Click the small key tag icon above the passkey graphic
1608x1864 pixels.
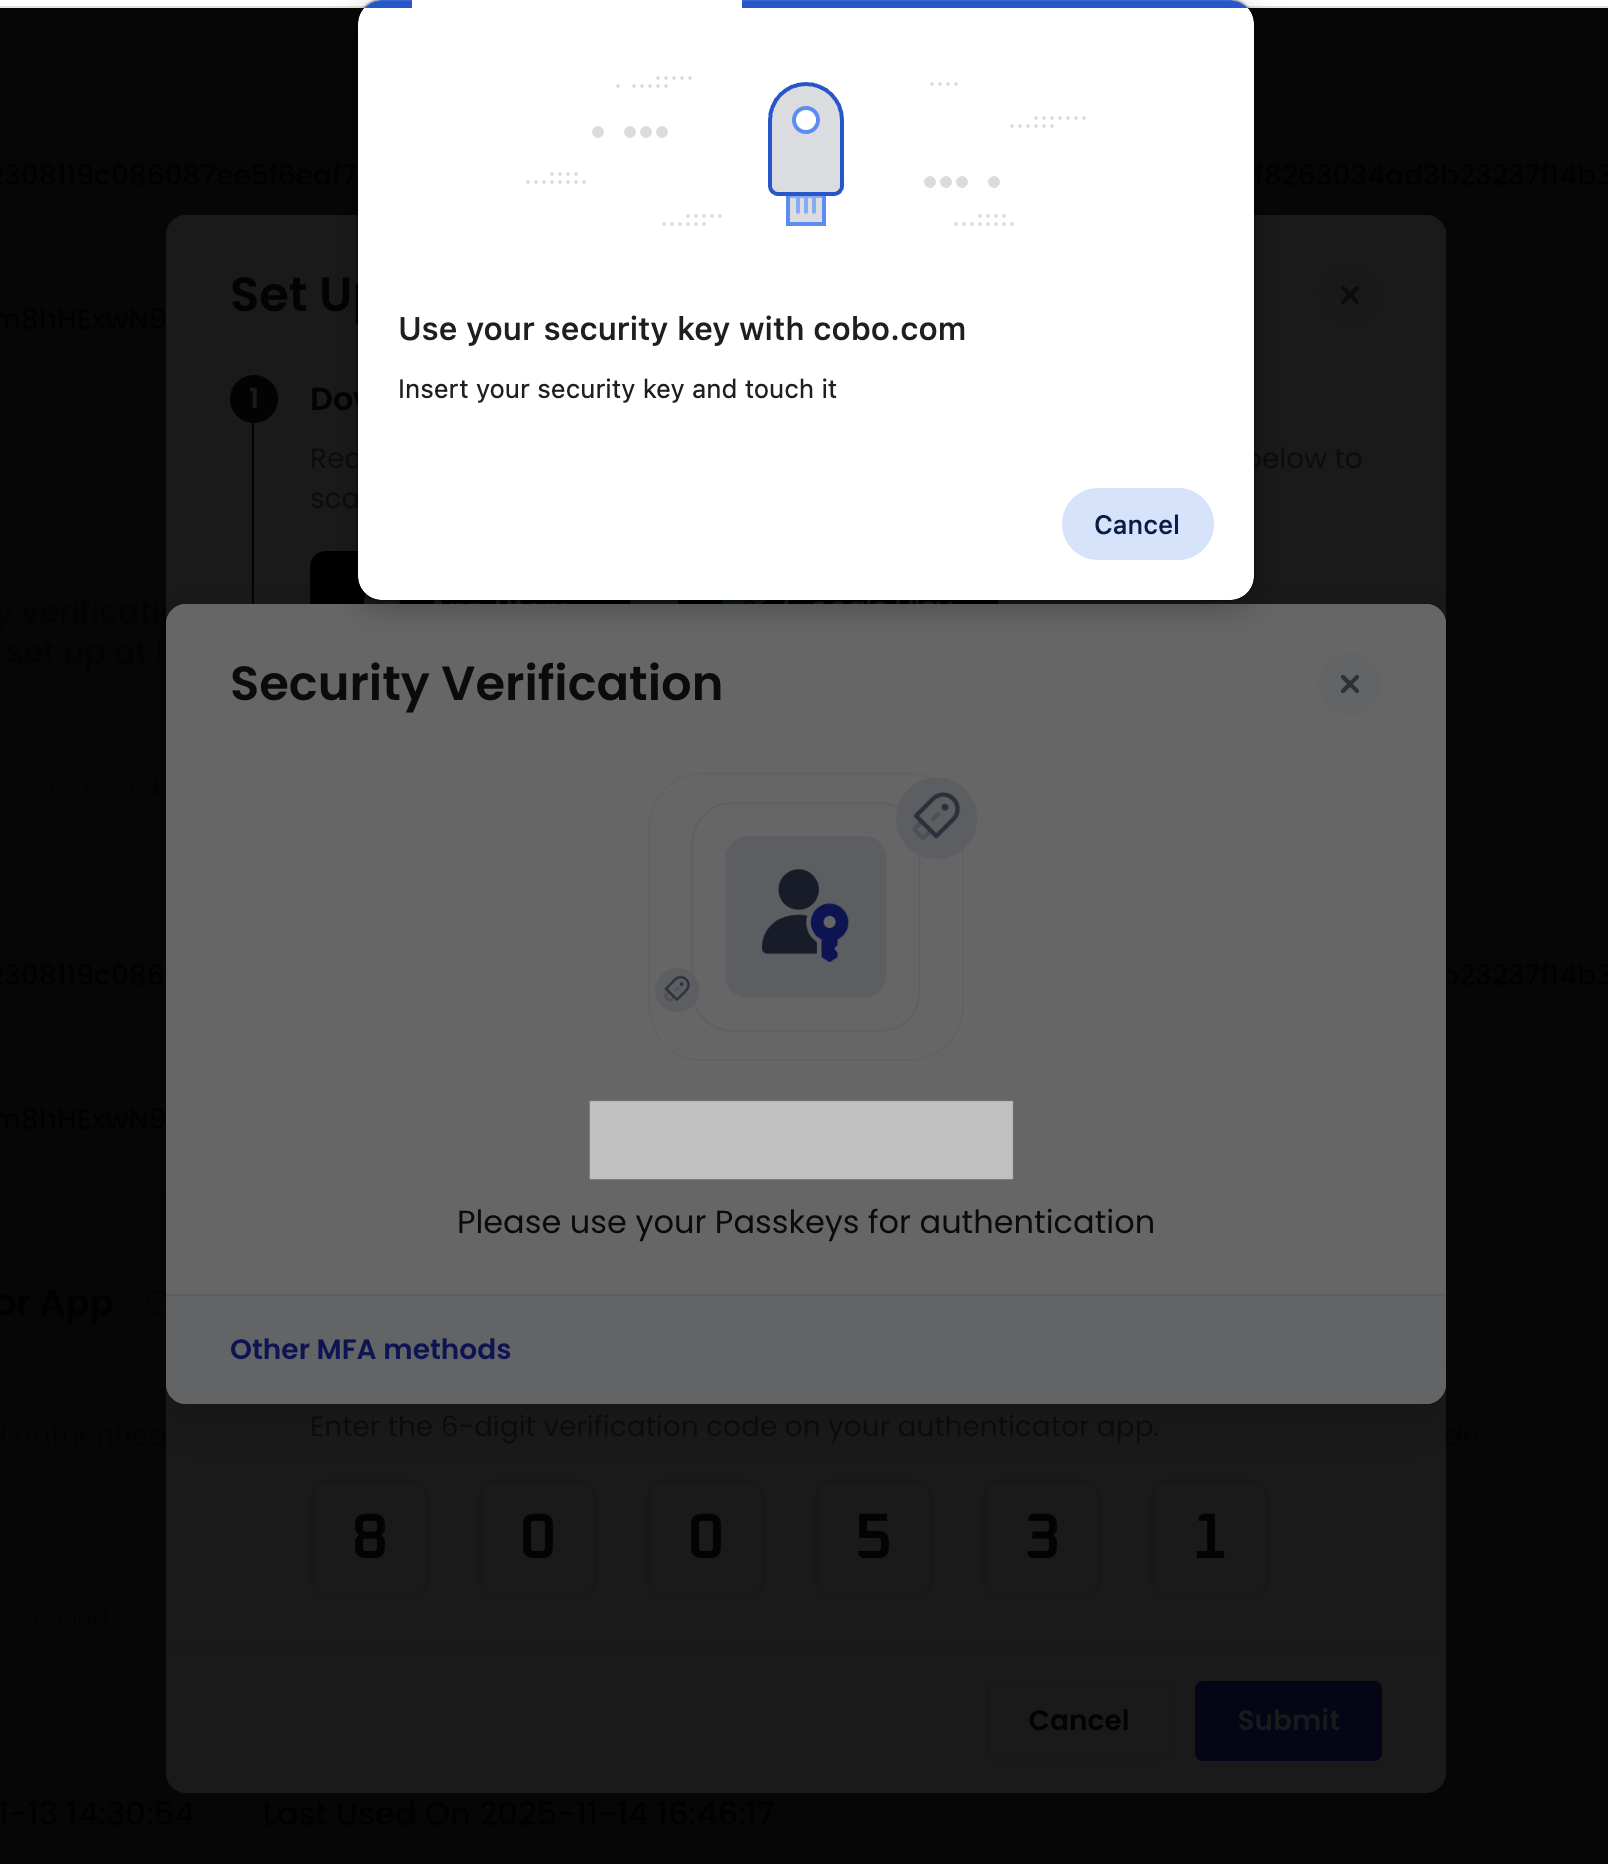pos(935,817)
